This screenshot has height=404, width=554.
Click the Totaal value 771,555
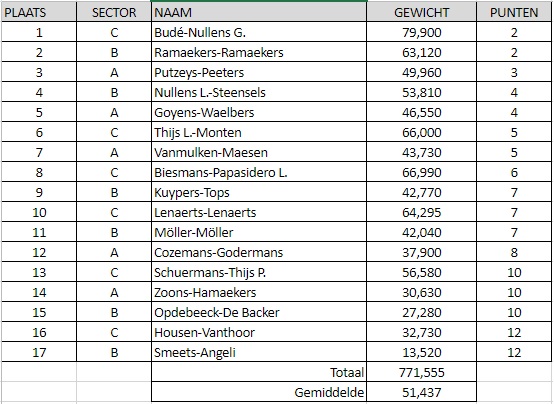[422, 372]
